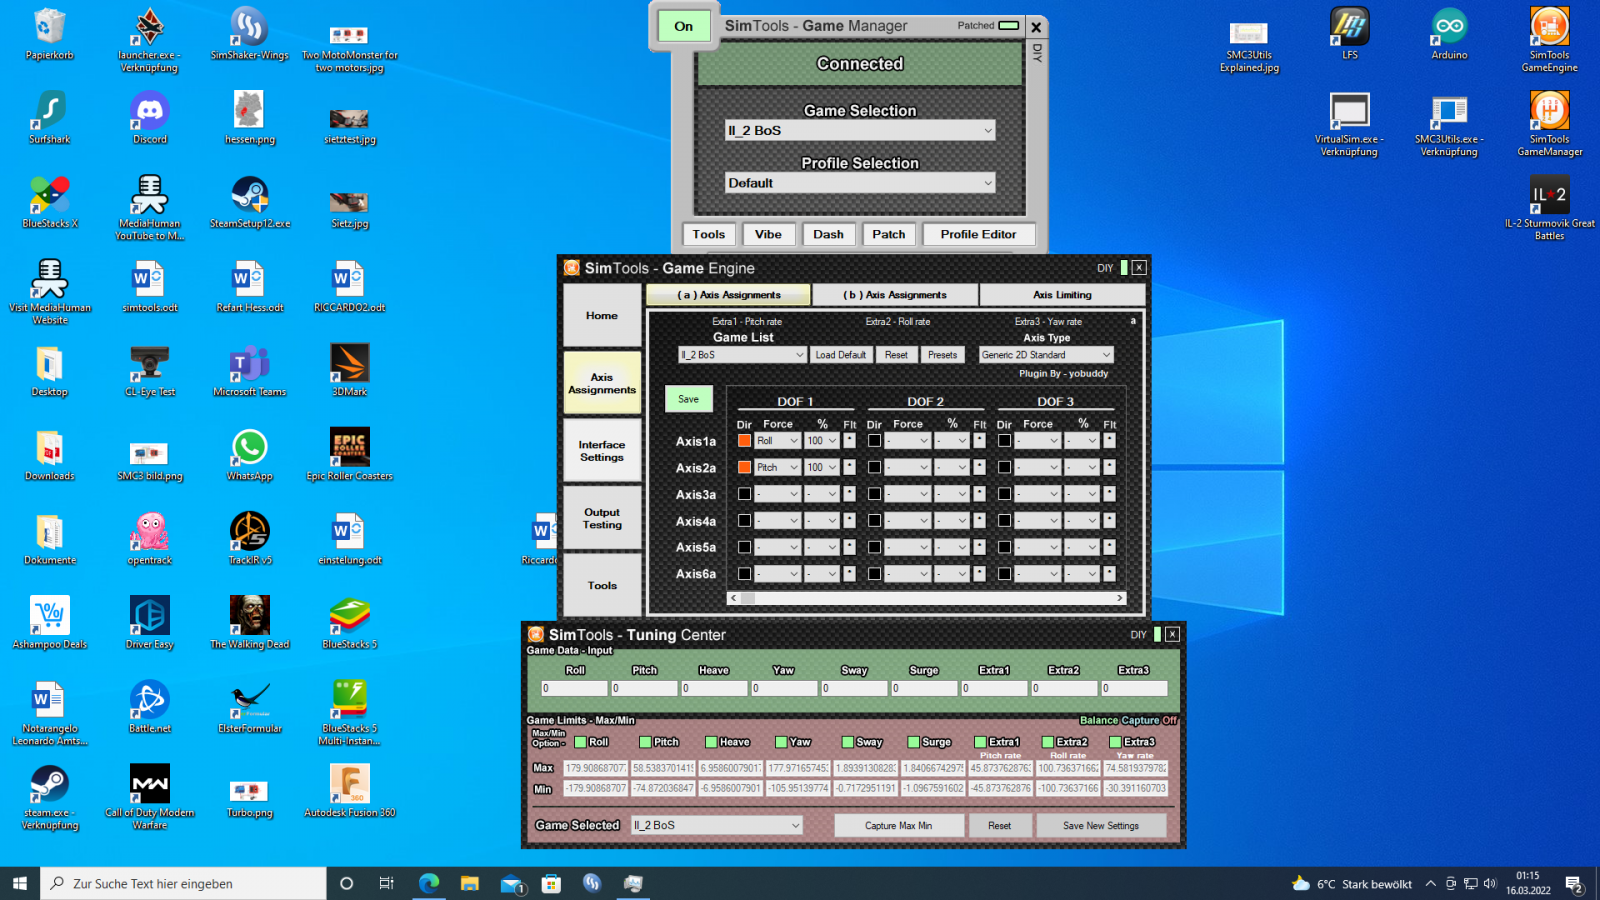This screenshot has height=900, width=1600.
Task: Open Microsoft Edge in taskbar
Action: 429,883
